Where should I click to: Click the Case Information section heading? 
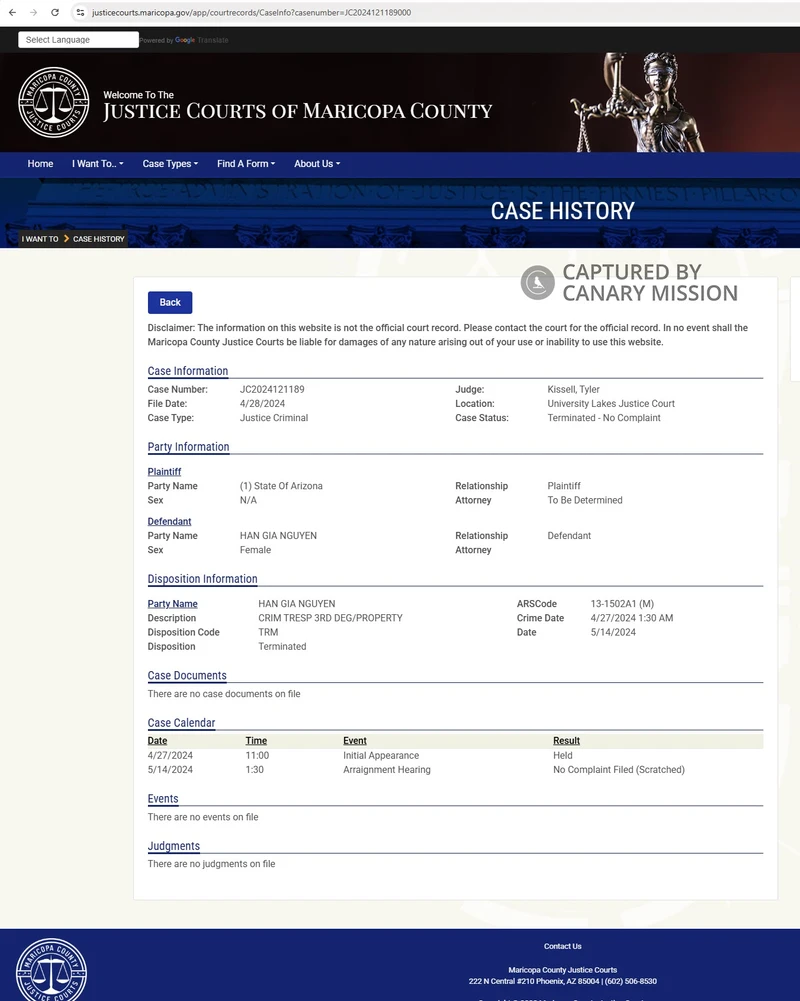(x=188, y=371)
